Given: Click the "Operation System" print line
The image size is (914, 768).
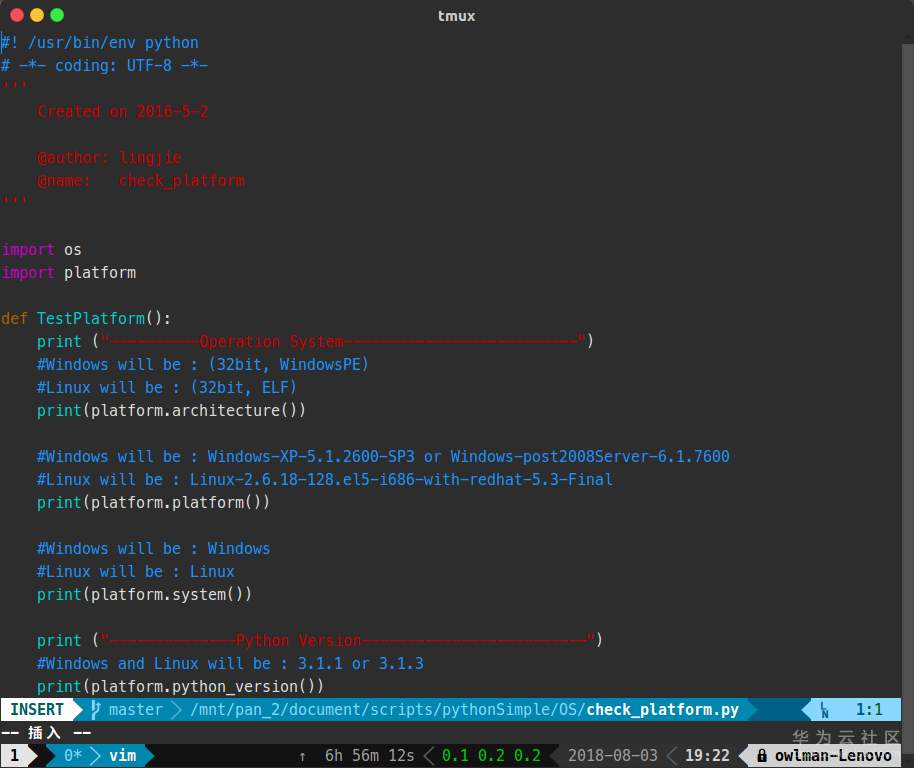Looking at the screenshot, I should click(x=315, y=341).
